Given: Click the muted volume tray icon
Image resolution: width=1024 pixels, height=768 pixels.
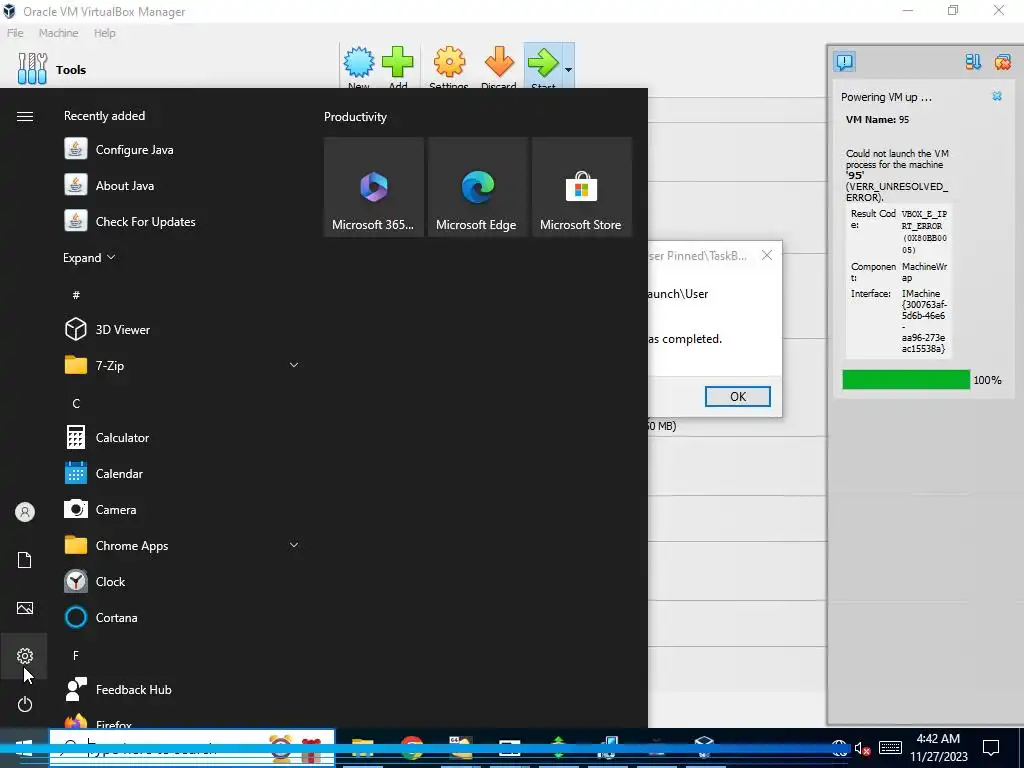Looking at the screenshot, I should tap(861, 749).
